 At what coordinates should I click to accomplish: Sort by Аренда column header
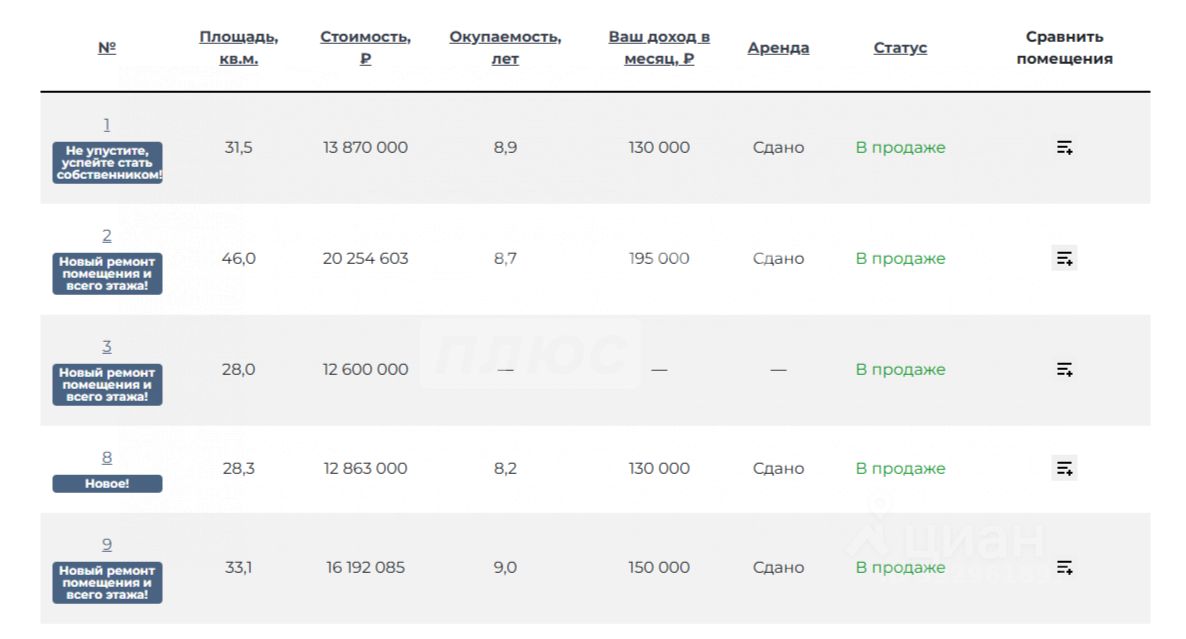(778, 48)
